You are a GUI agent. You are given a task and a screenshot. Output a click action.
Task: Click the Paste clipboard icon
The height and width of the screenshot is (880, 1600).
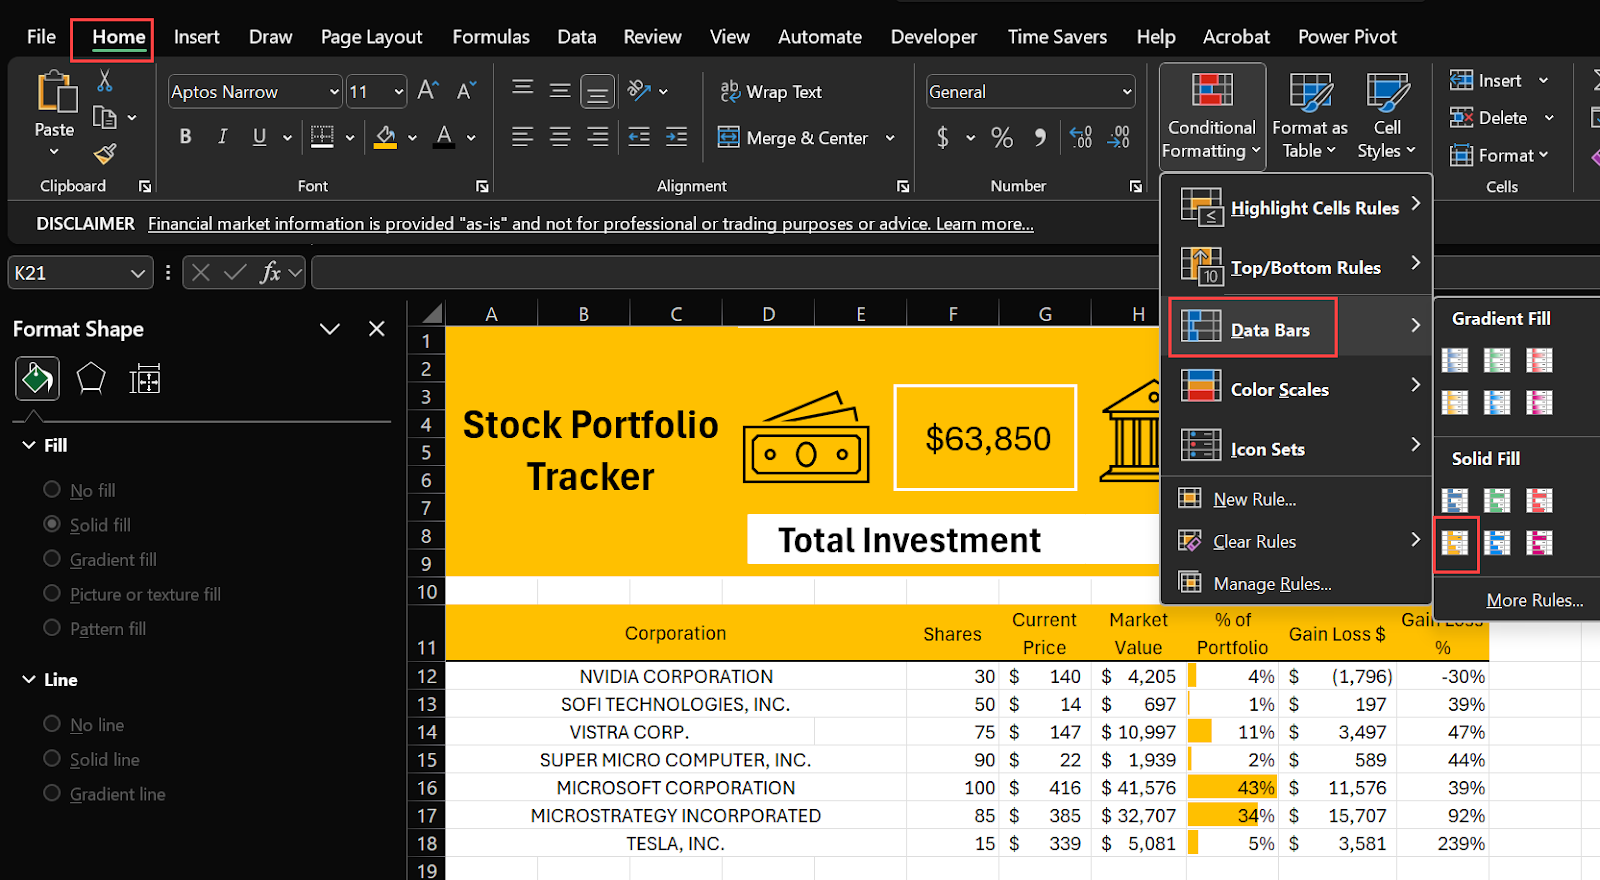click(56, 91)
